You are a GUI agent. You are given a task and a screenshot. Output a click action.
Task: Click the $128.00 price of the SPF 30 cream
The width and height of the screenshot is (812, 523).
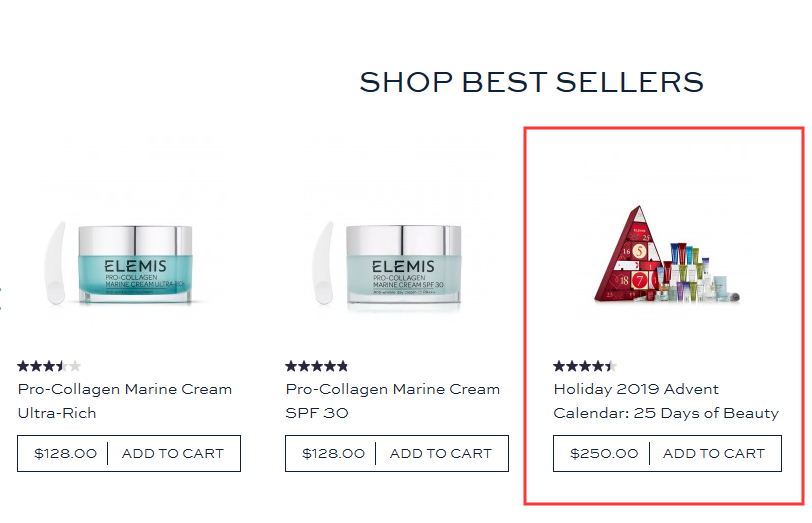click(x=334, y=453)
